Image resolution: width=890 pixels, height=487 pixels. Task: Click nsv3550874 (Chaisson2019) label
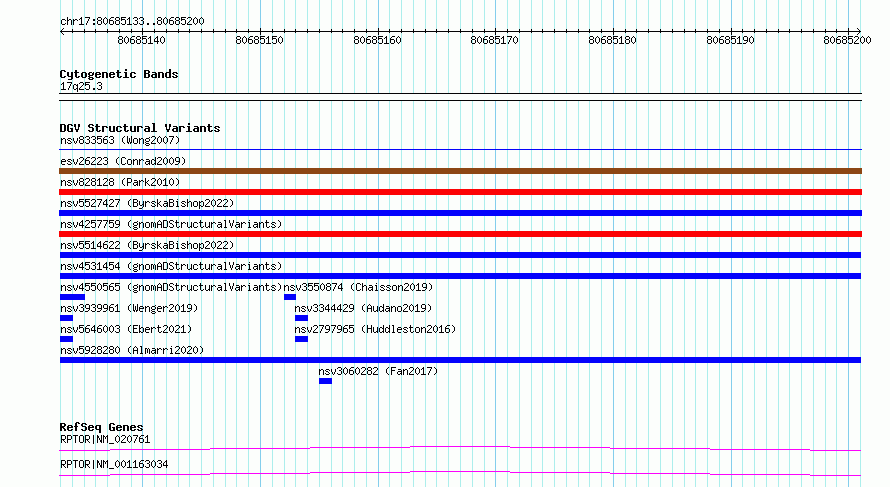coord(358,287)
